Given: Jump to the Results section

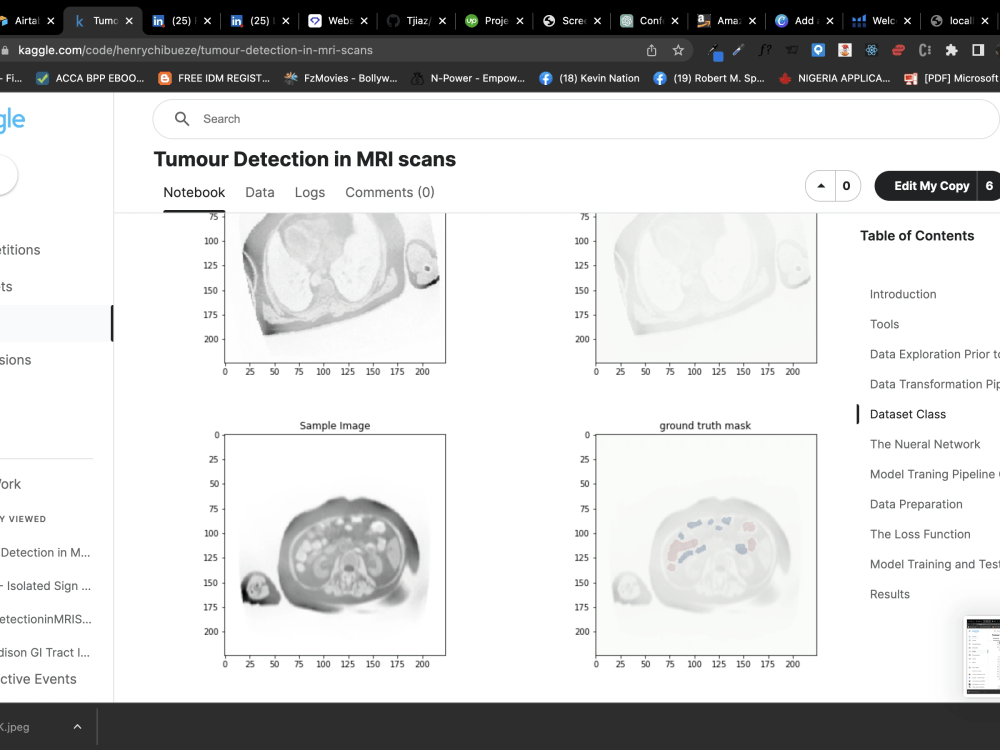Looking at the screenshot, I should click(890, 594).
